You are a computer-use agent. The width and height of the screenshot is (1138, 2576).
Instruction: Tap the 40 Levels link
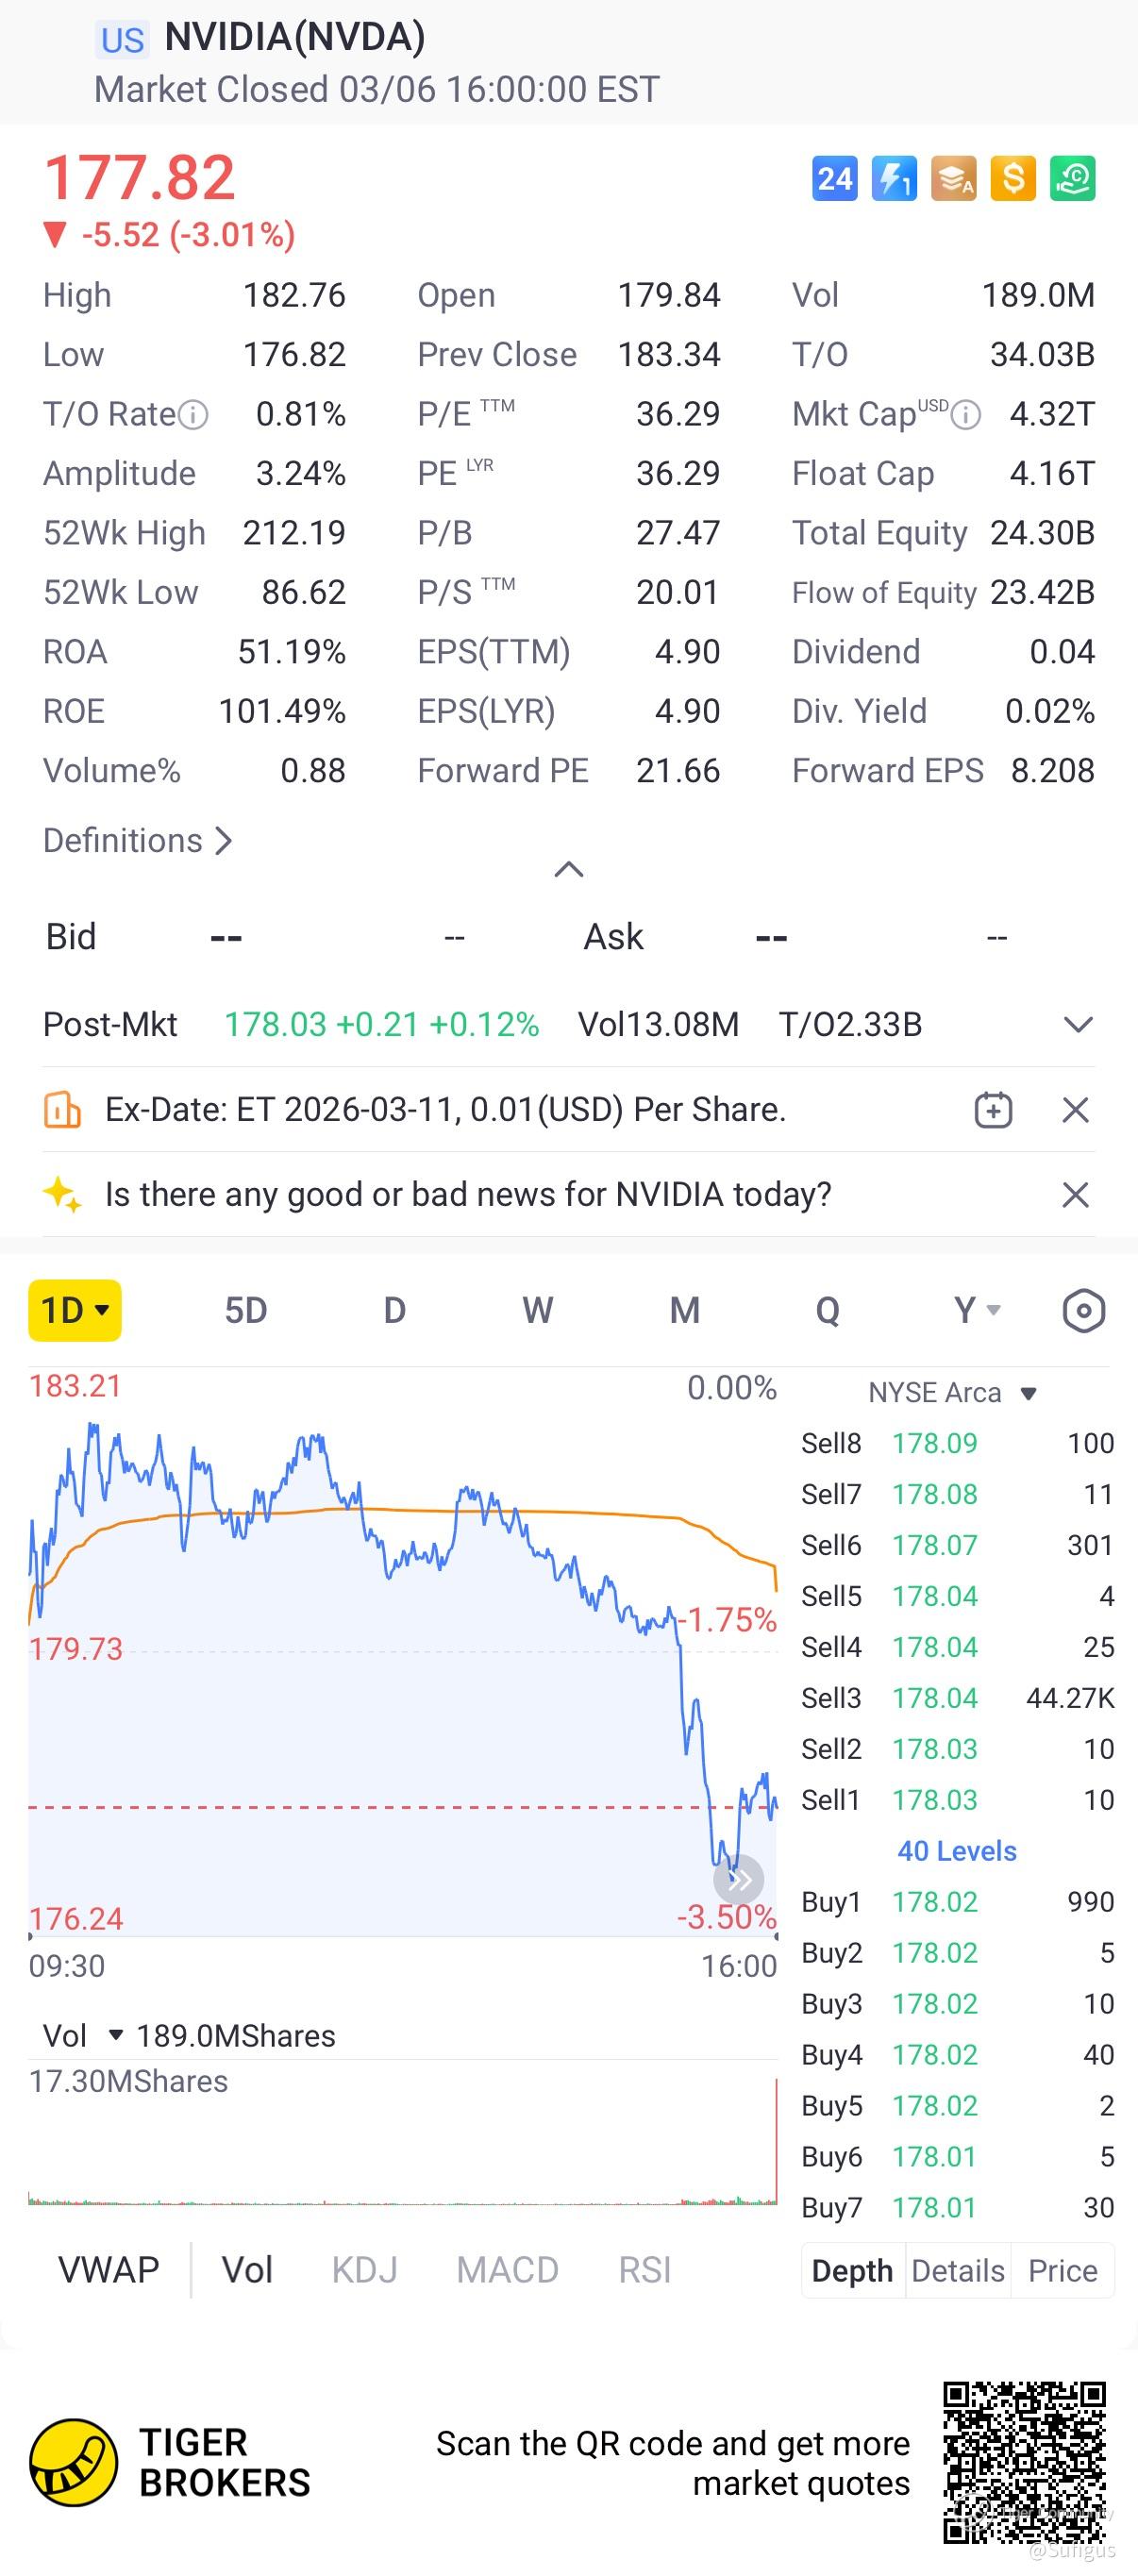point(957,1851)
